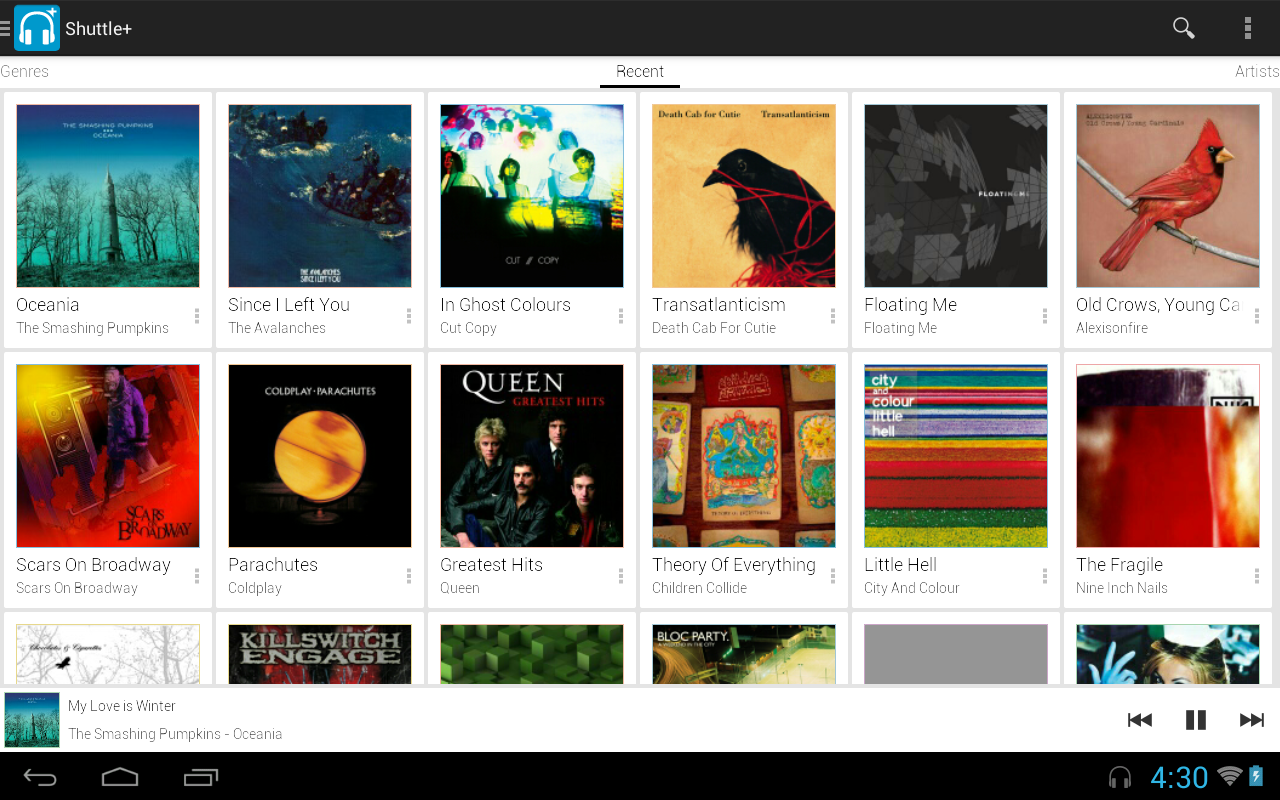Tap the battery icon in the status bar
Viewport: 1280px width, 800px height.
pos(1254,777)
